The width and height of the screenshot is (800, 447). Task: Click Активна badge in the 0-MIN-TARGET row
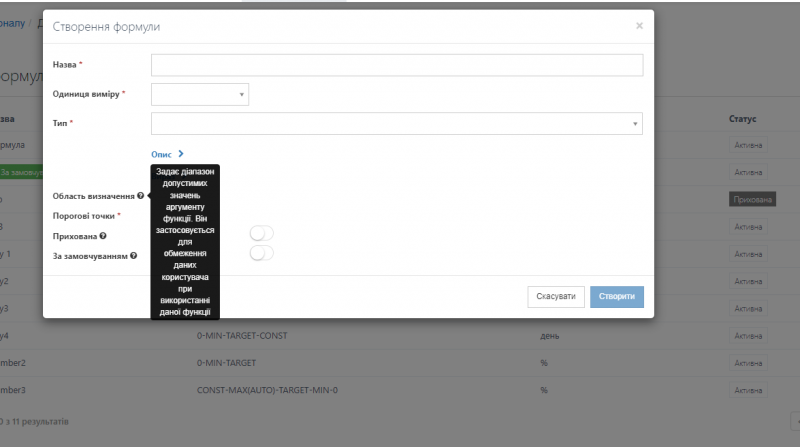coord(748,363)
